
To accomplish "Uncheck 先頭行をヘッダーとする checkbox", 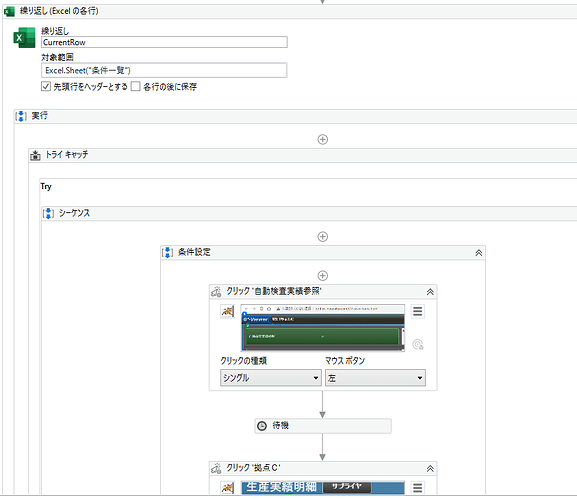I will coord(46,86).
